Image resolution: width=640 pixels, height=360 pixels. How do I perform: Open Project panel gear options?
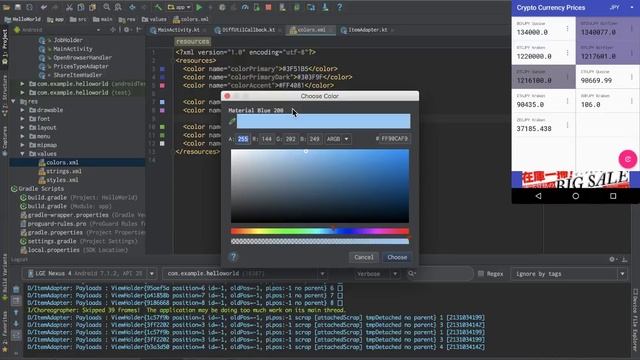127,30
